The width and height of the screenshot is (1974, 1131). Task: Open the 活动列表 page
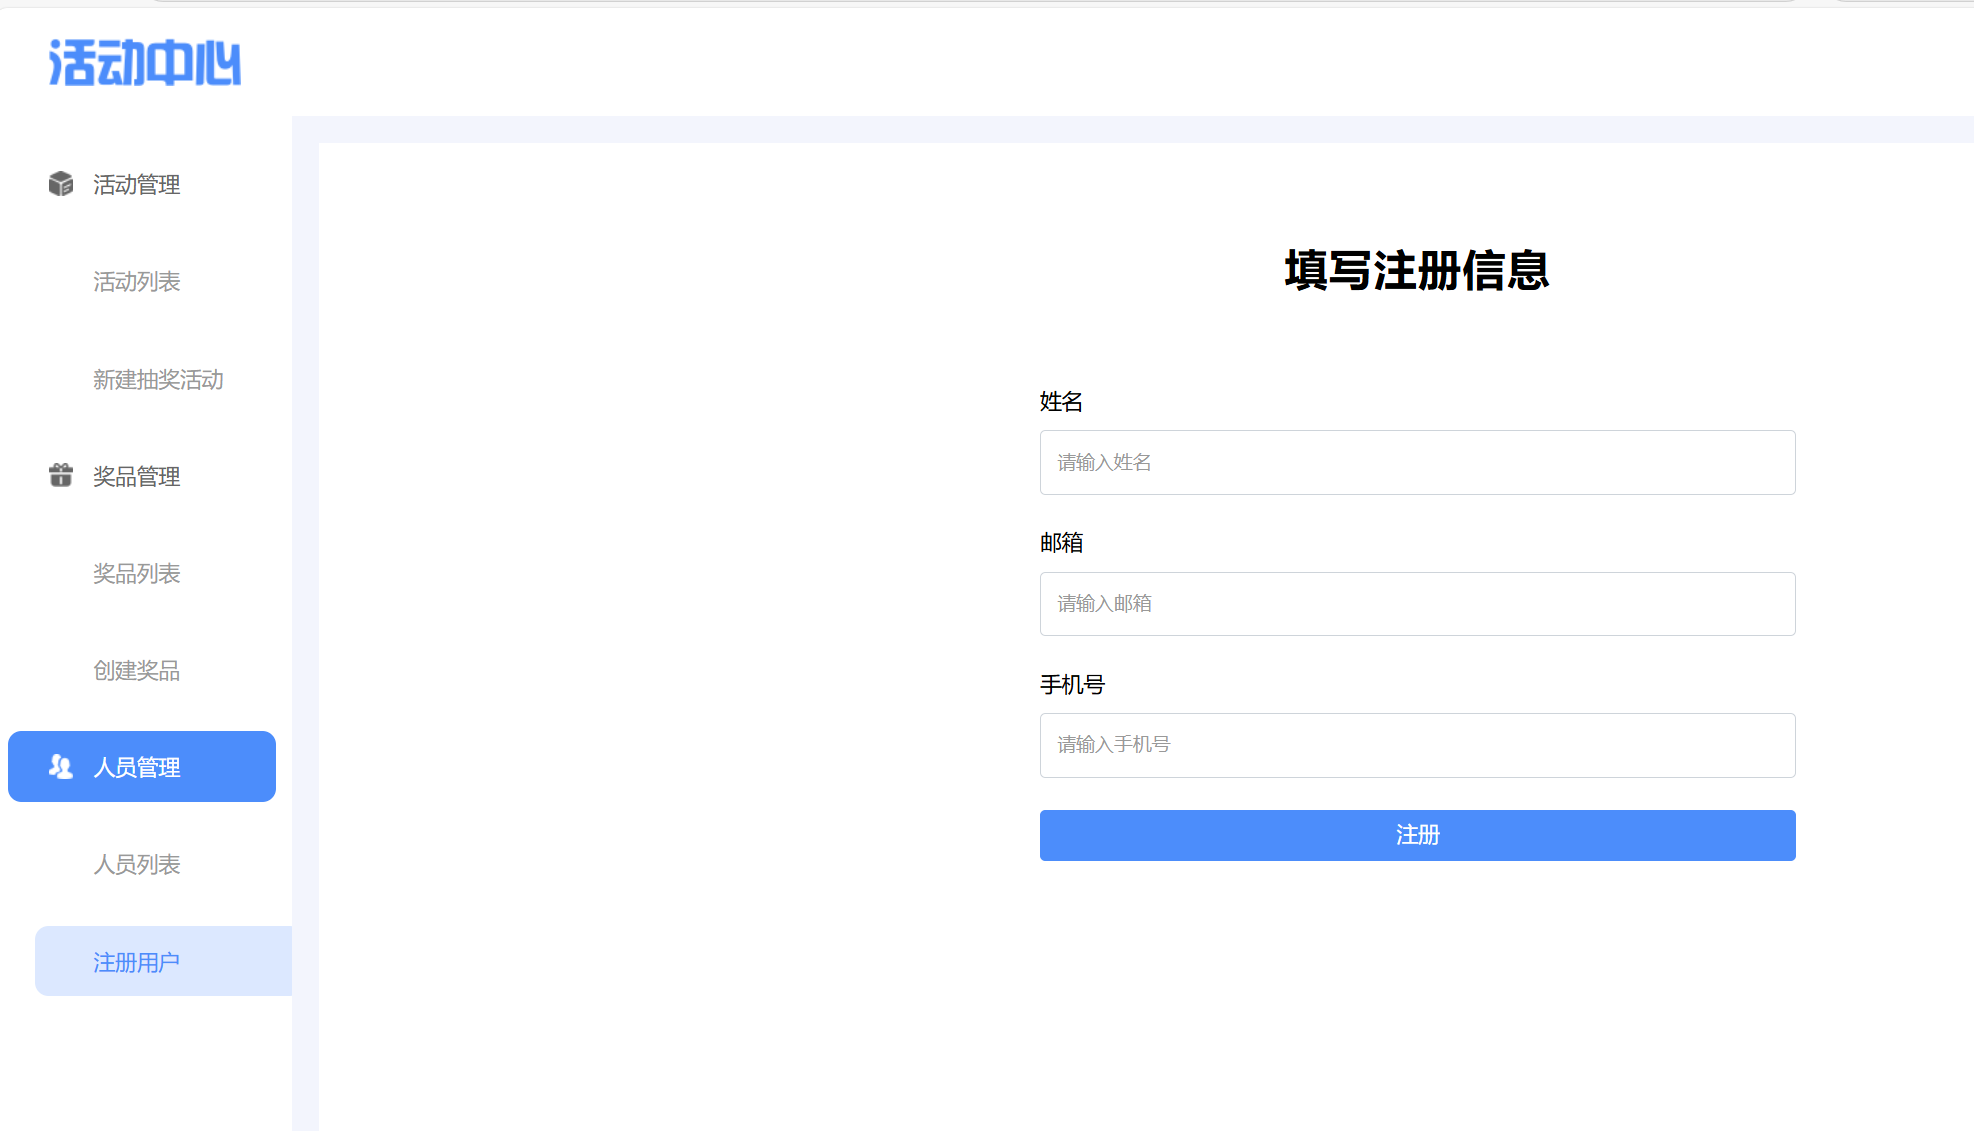[x=137, y=282]
